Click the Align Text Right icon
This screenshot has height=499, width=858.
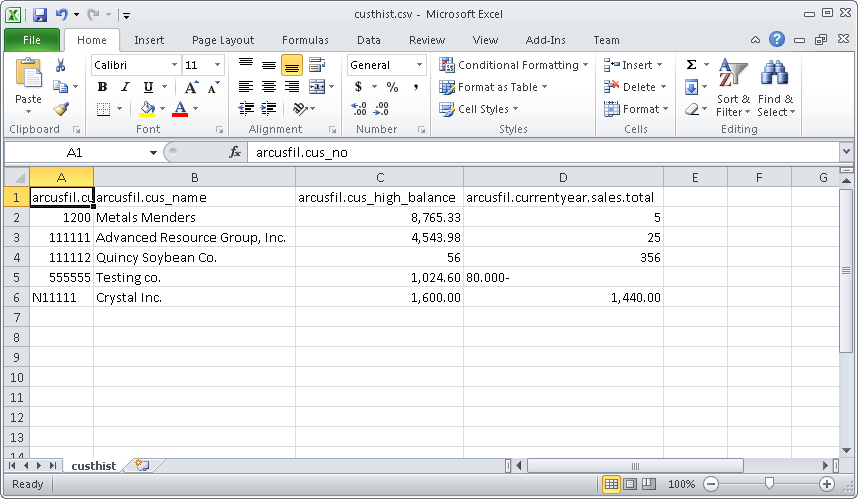(292, 87)
